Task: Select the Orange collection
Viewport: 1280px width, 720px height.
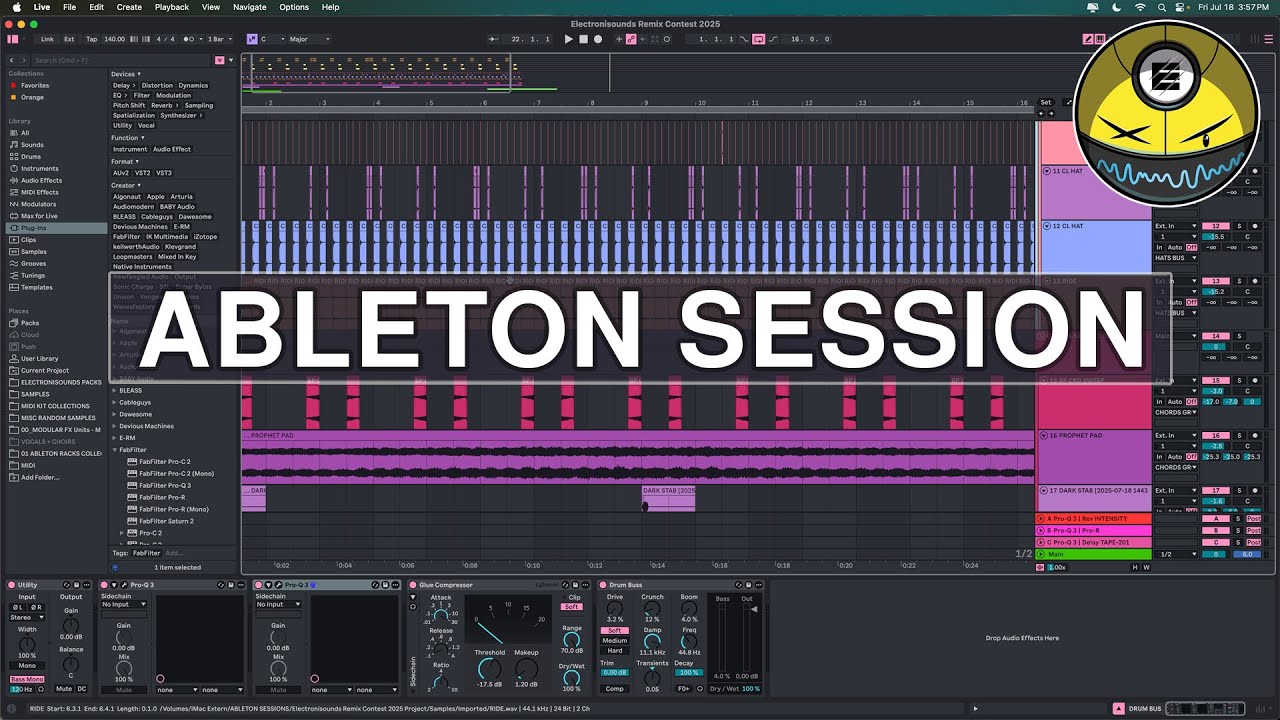Action: [32, 97]
